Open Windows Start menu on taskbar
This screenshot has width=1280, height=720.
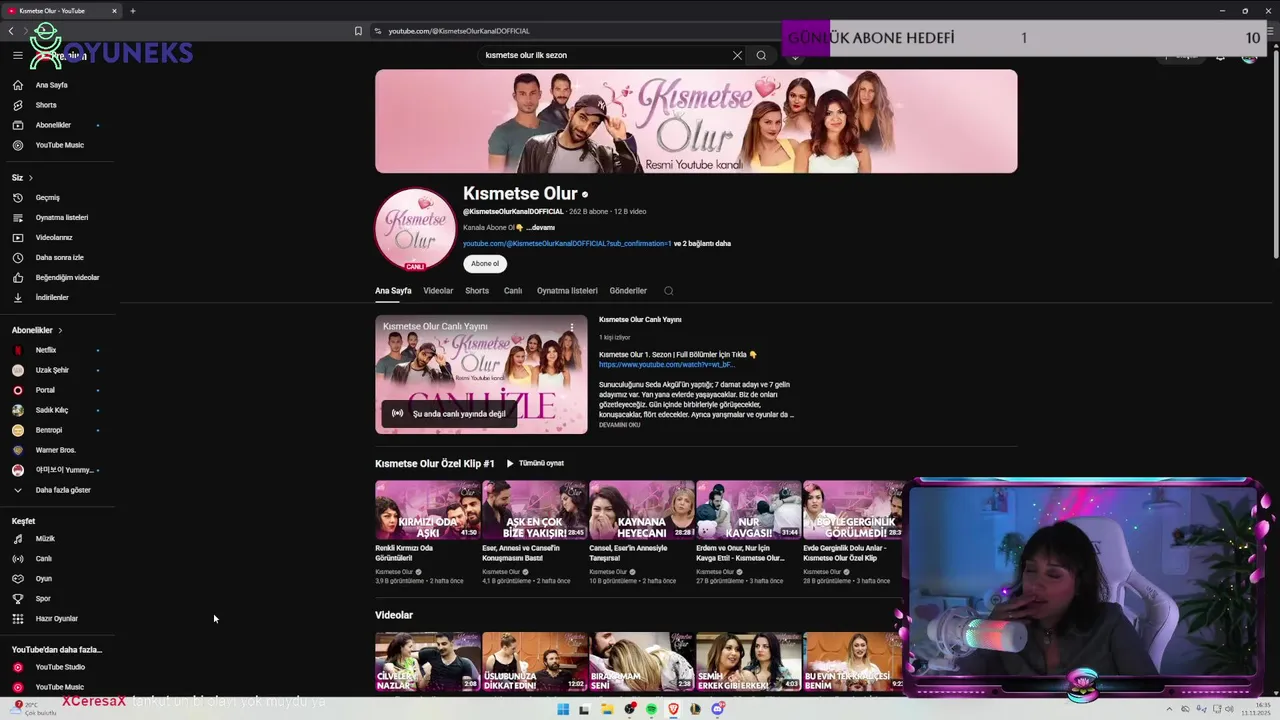point(563,709)
